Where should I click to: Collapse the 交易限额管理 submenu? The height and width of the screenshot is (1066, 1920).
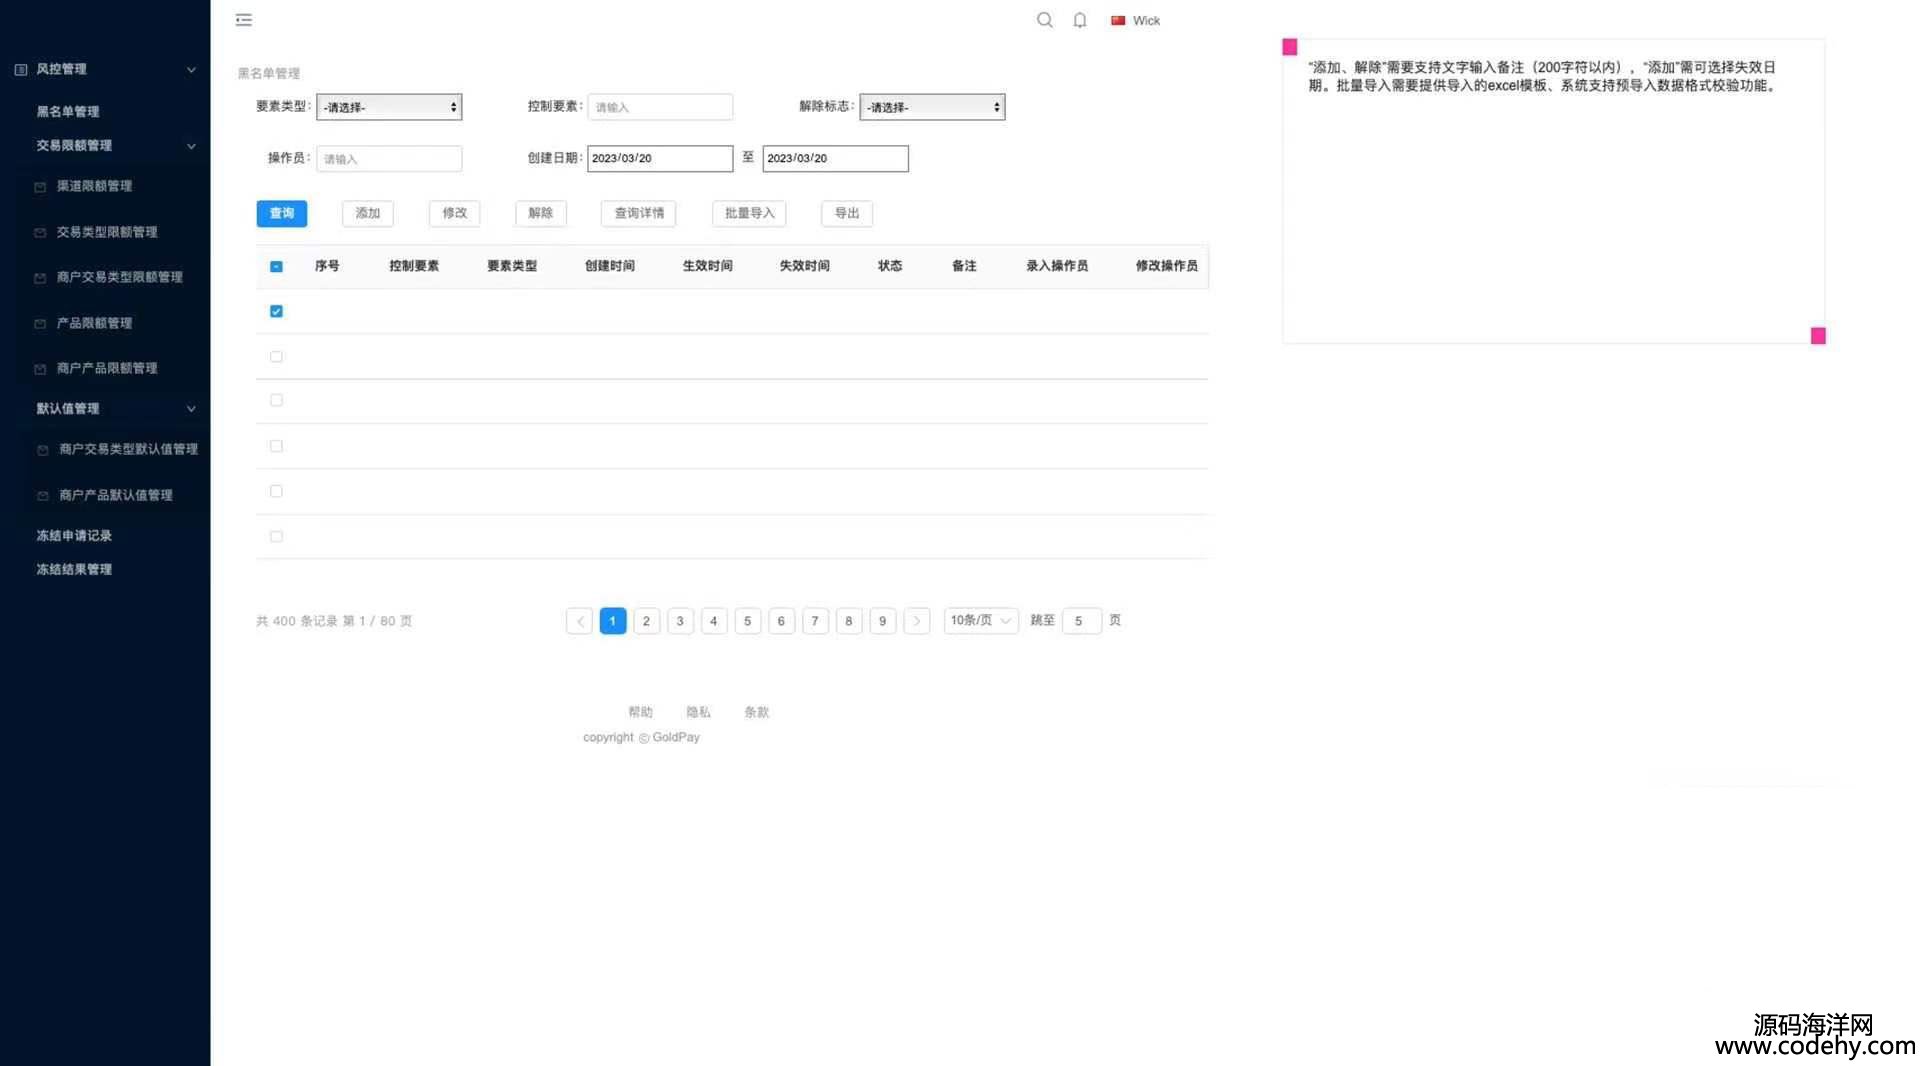pos(191,146)
